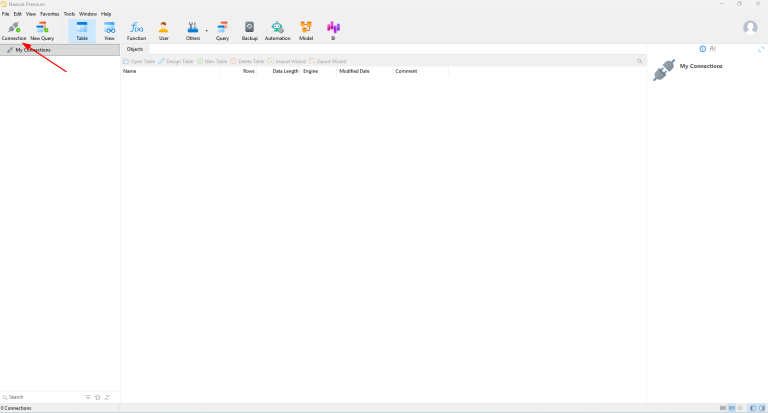The image size is (768, 413).
Task: Click the Query toolbar icon
Action: [x=222, y=30]
